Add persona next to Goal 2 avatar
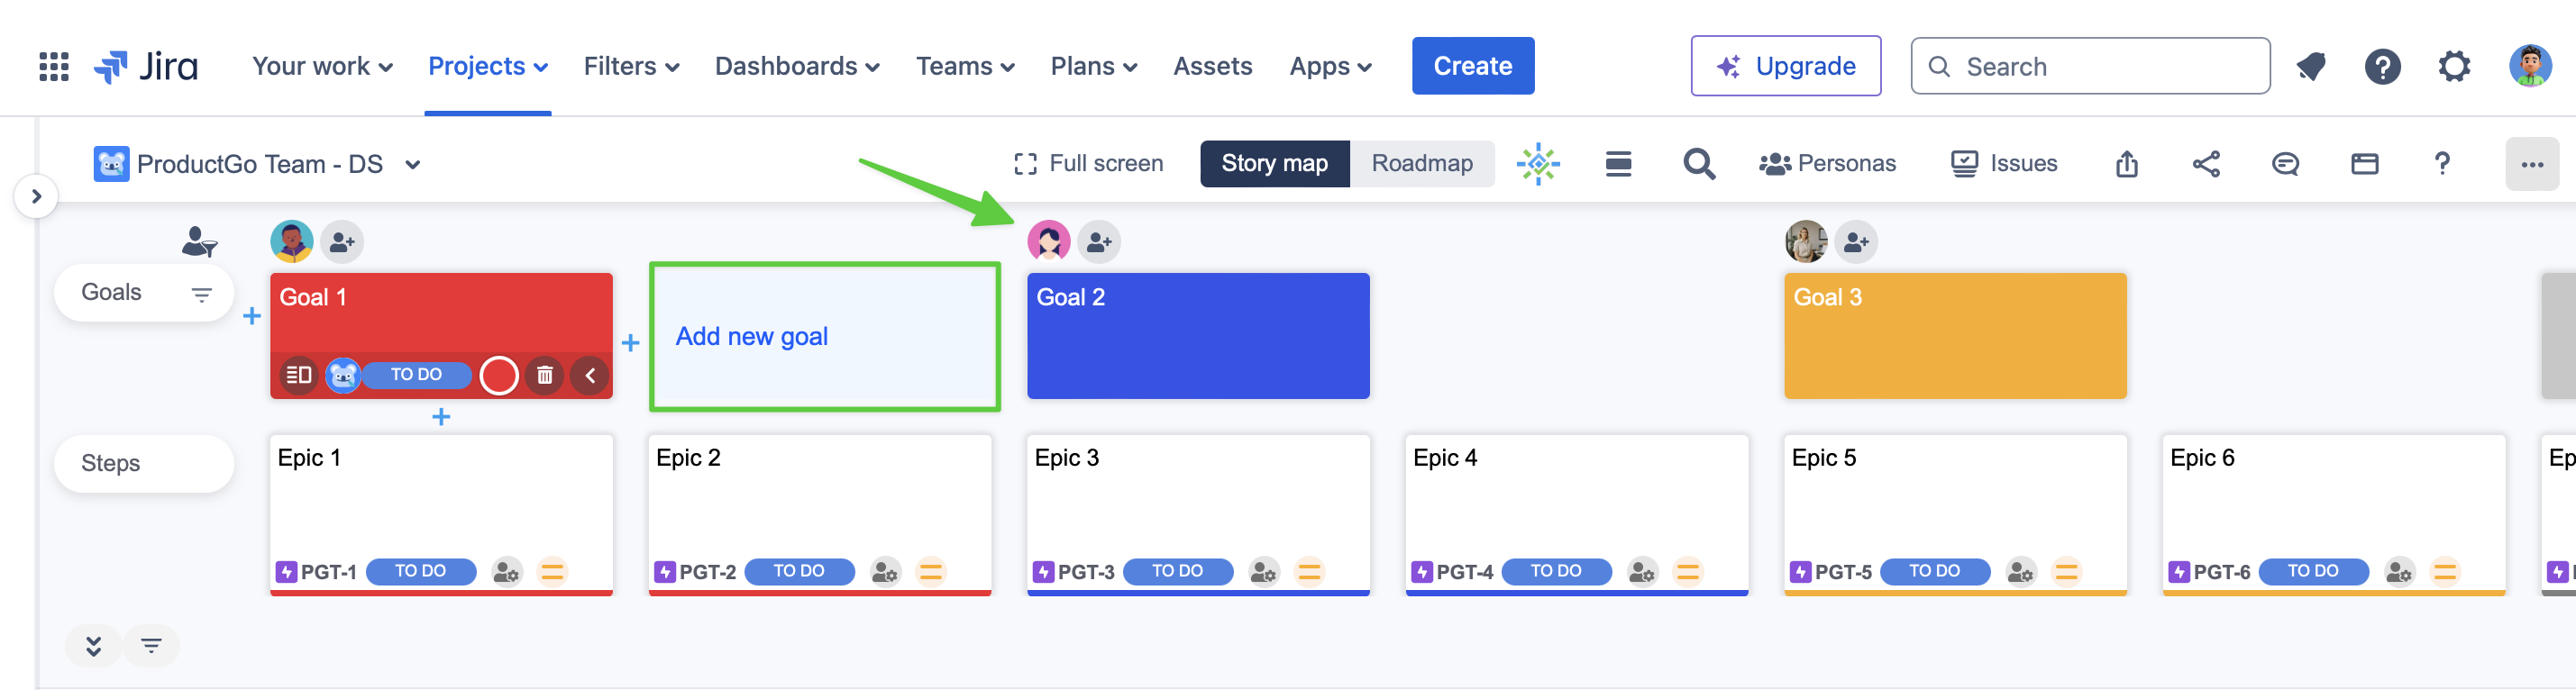 click(x=1099, y=242)
